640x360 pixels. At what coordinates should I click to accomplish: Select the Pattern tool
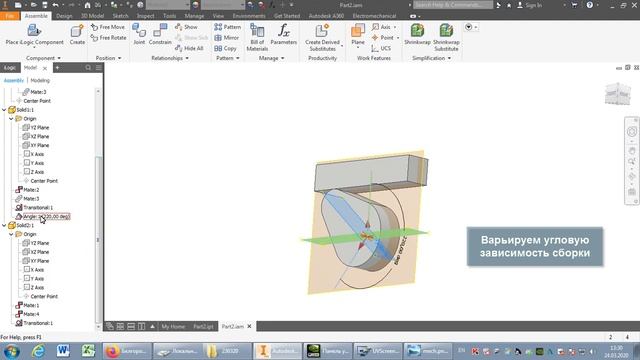[227, 27]
